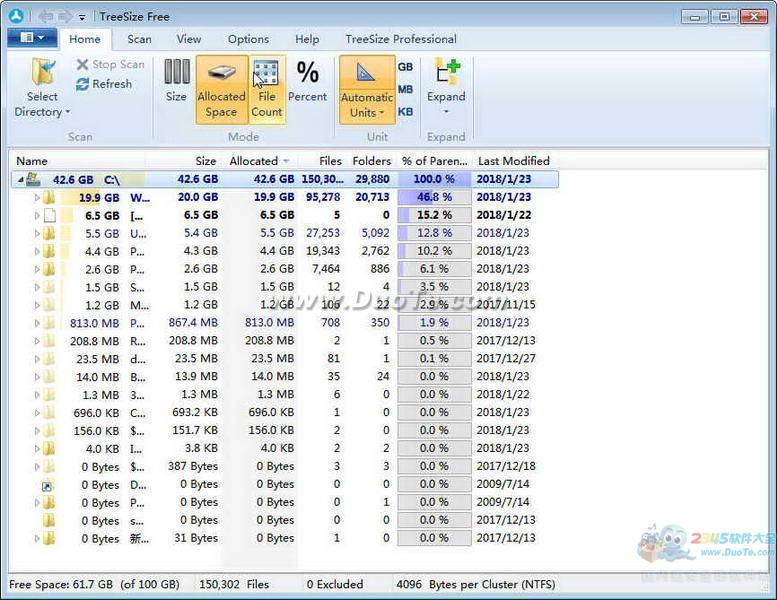Click the 6.5 GB file page icon

click(50, 216)
